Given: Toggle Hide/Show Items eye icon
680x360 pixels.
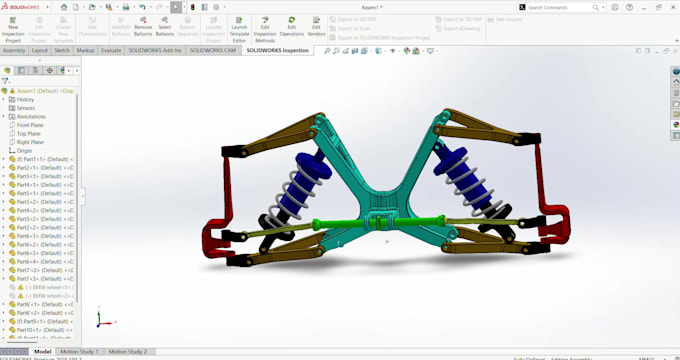Looking at the screenshot, I should coord(392,51).
